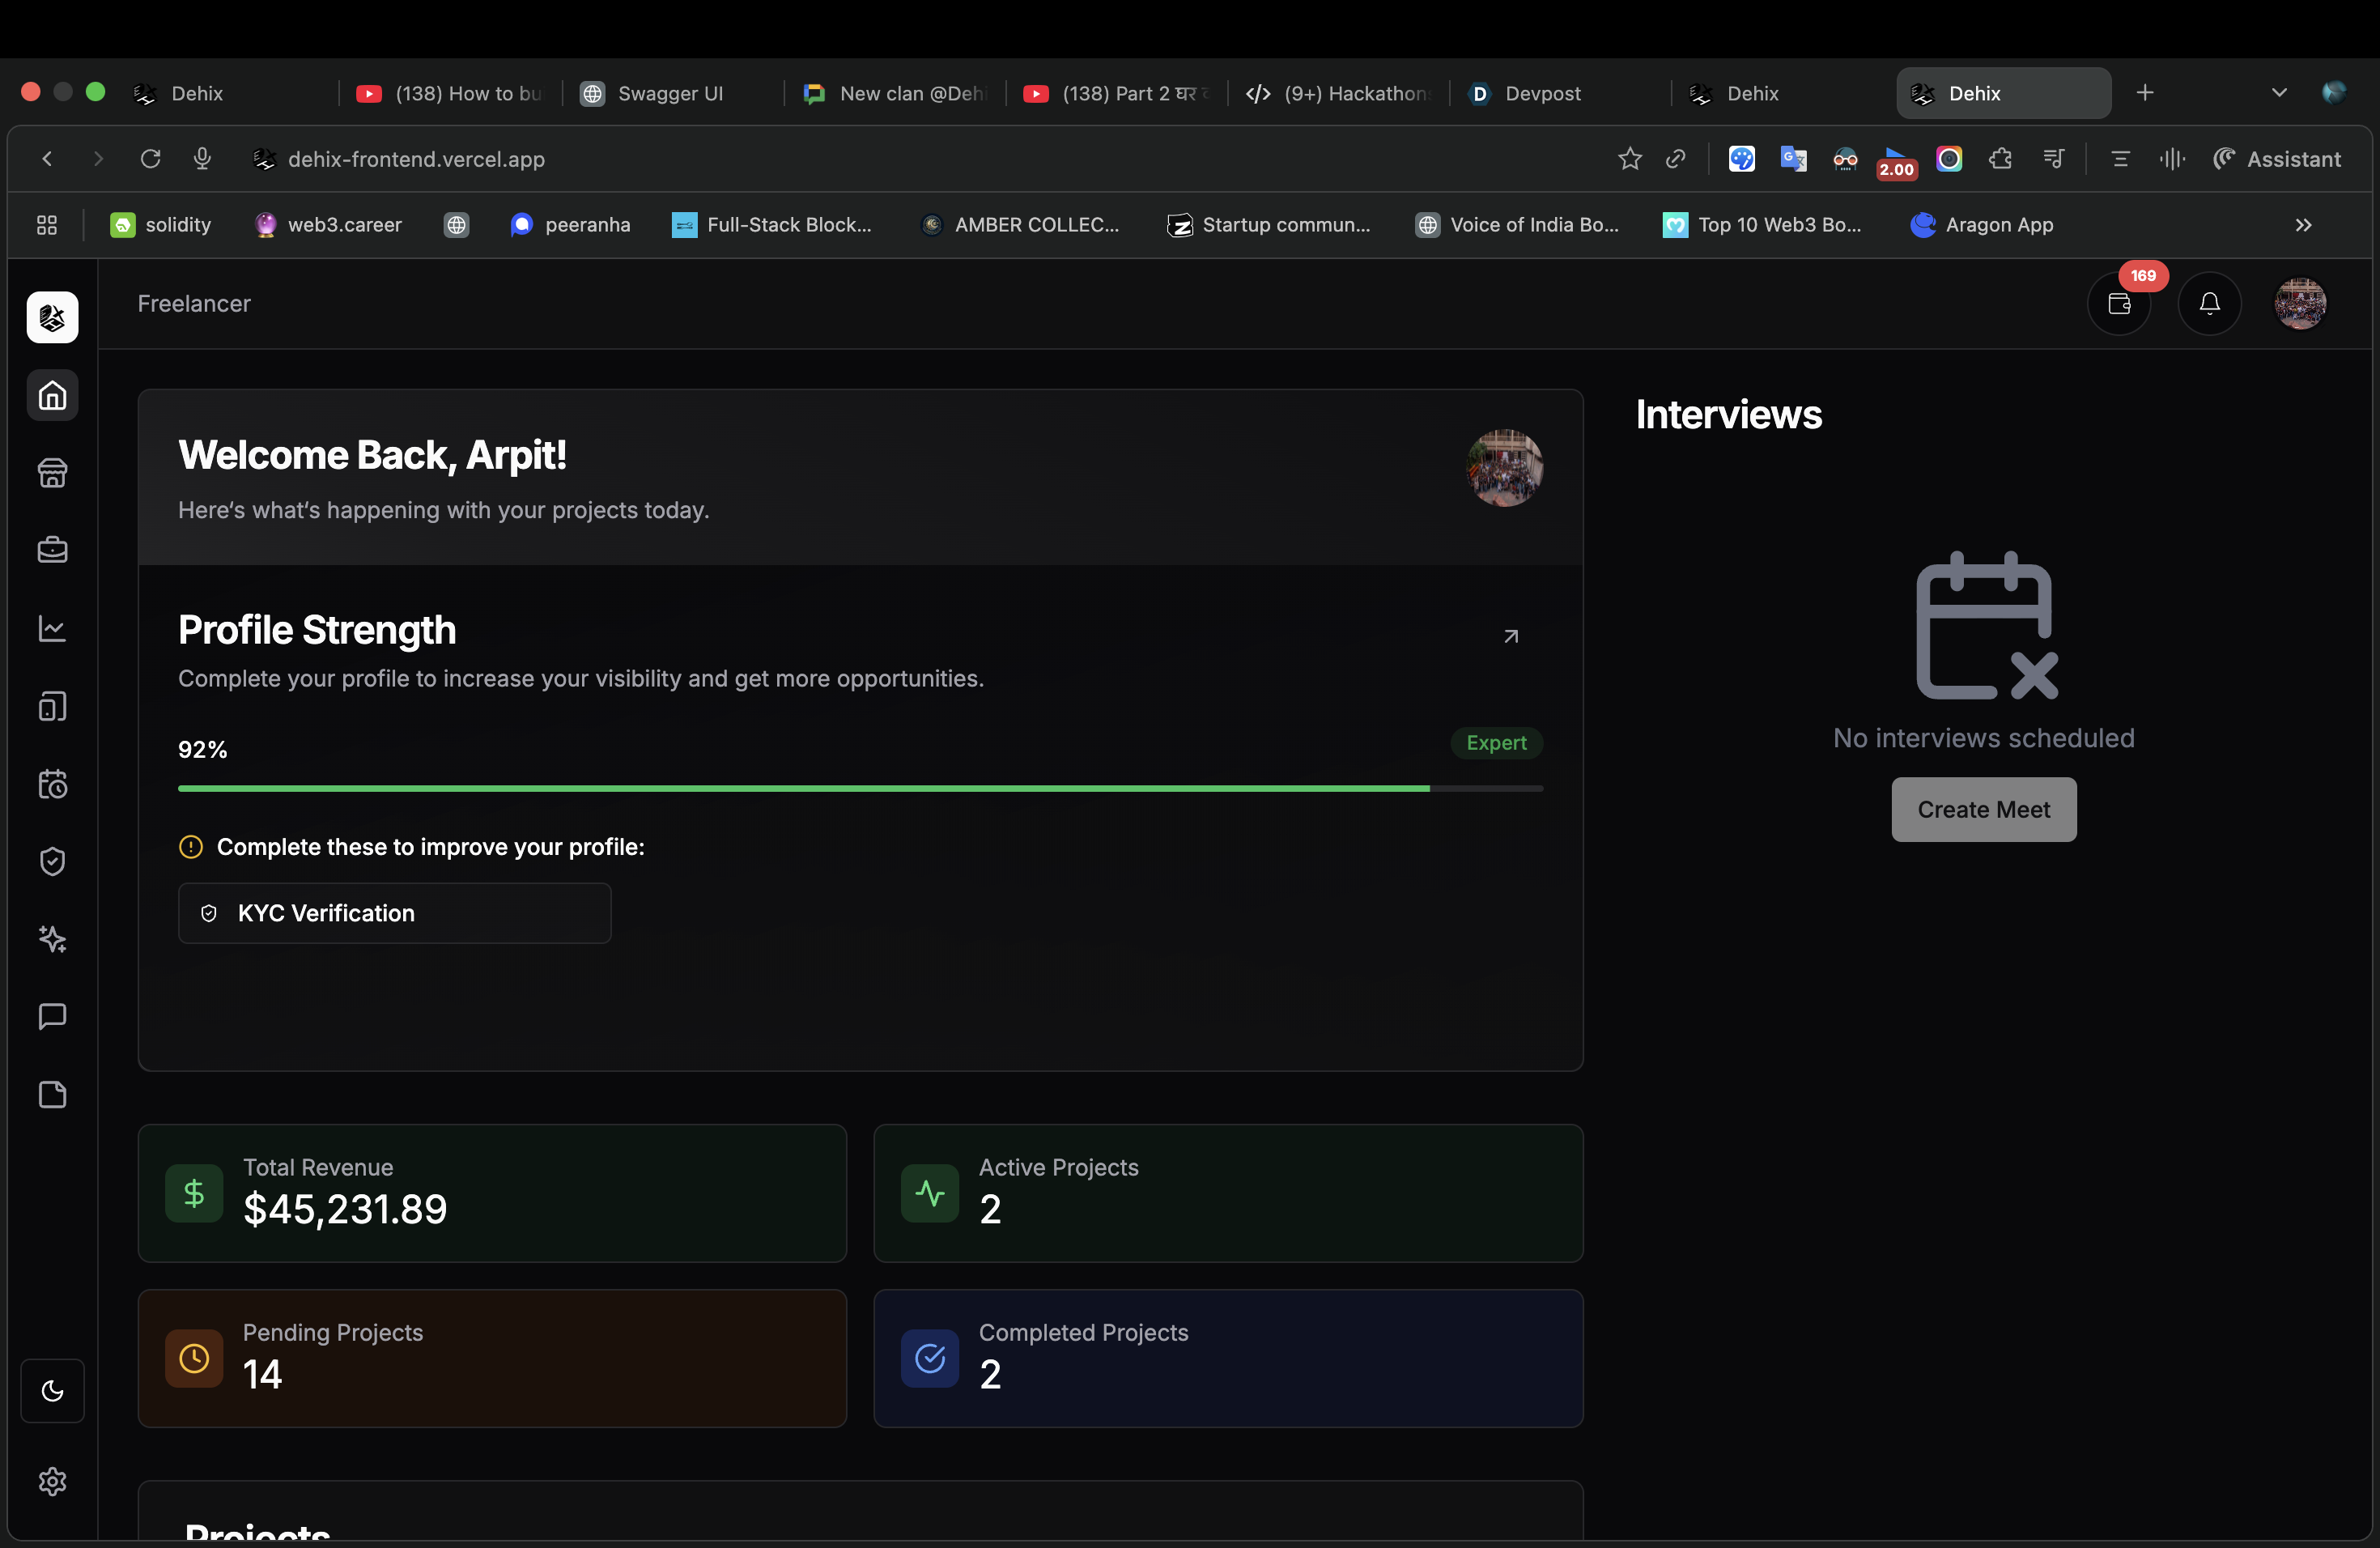Open the sparkles AI sidebar icon
The height and width of the screenshot is (1548, 2380).
tap(52, 938)
